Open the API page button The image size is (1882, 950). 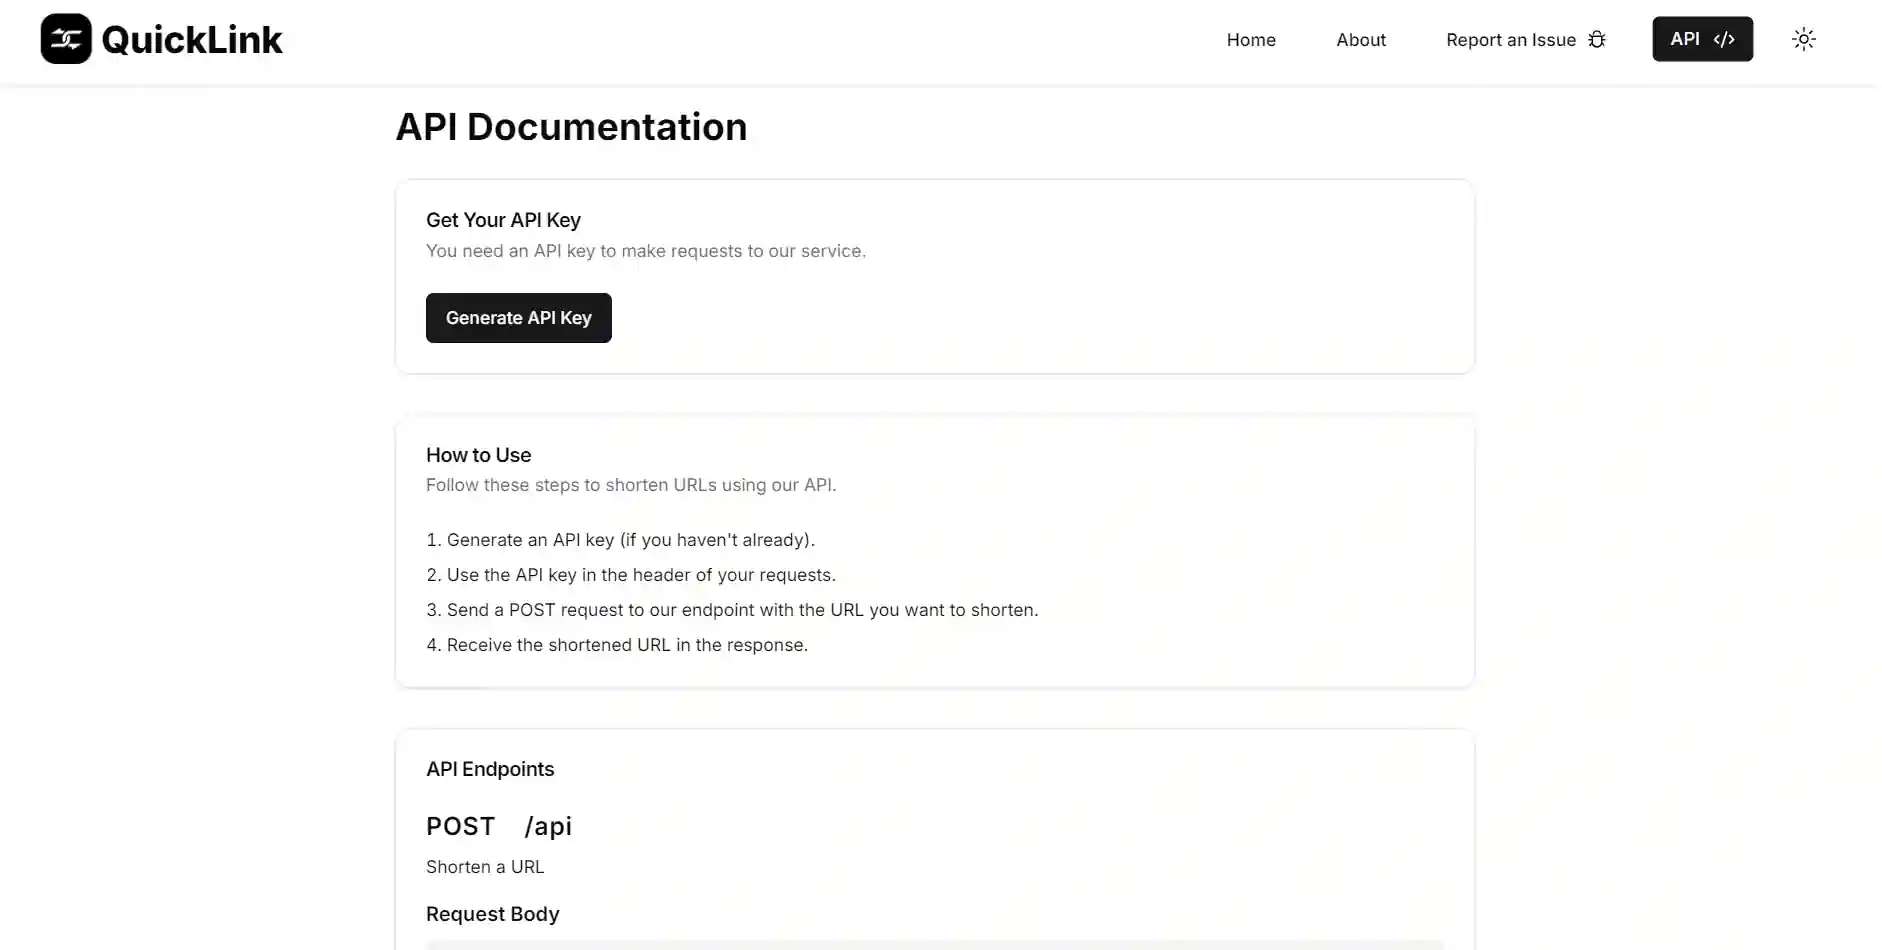[1702, 39]
